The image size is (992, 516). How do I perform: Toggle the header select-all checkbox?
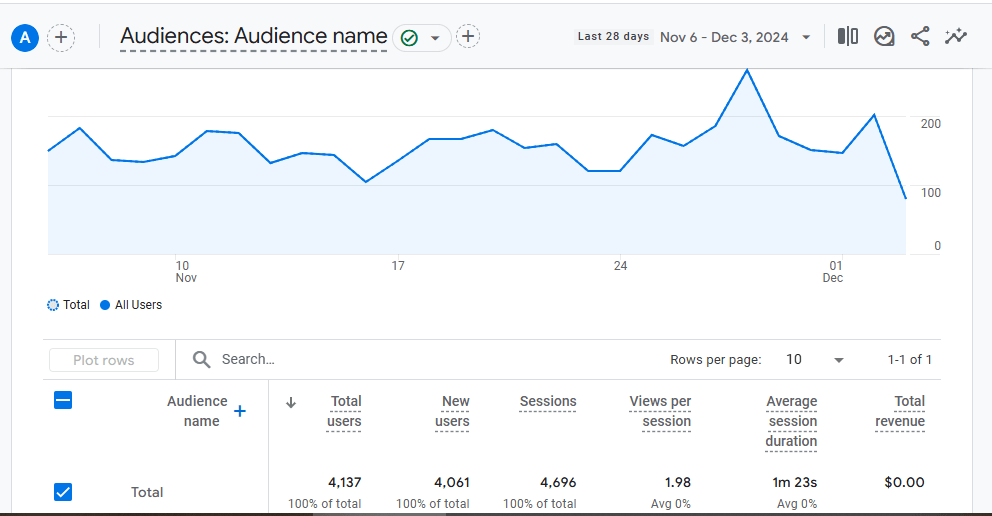[x=62, y=401]
